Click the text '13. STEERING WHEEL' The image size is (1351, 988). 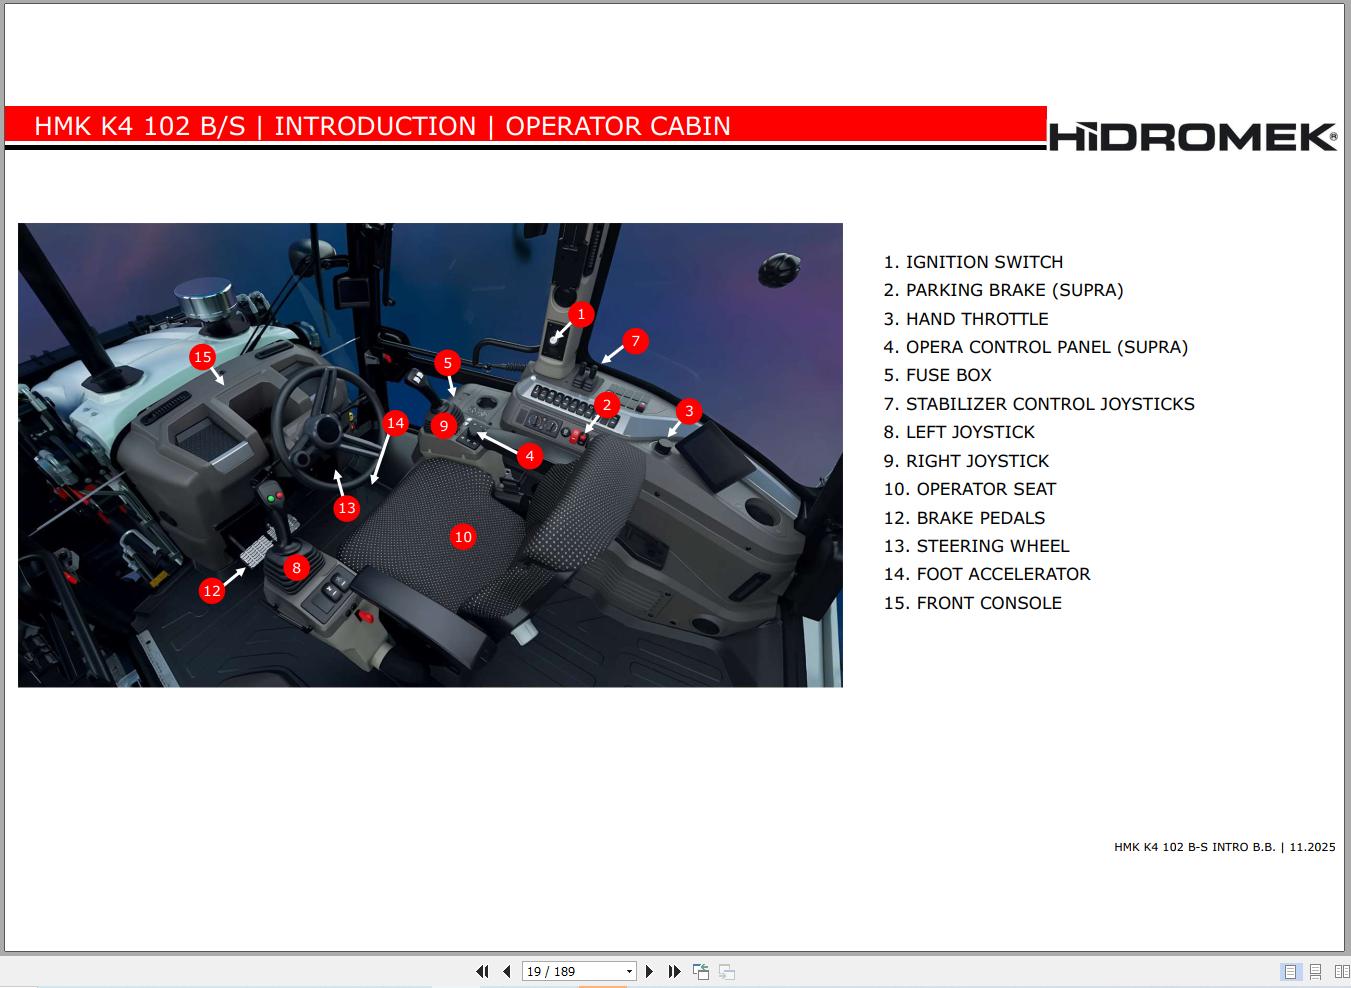(x=976, y=546)
